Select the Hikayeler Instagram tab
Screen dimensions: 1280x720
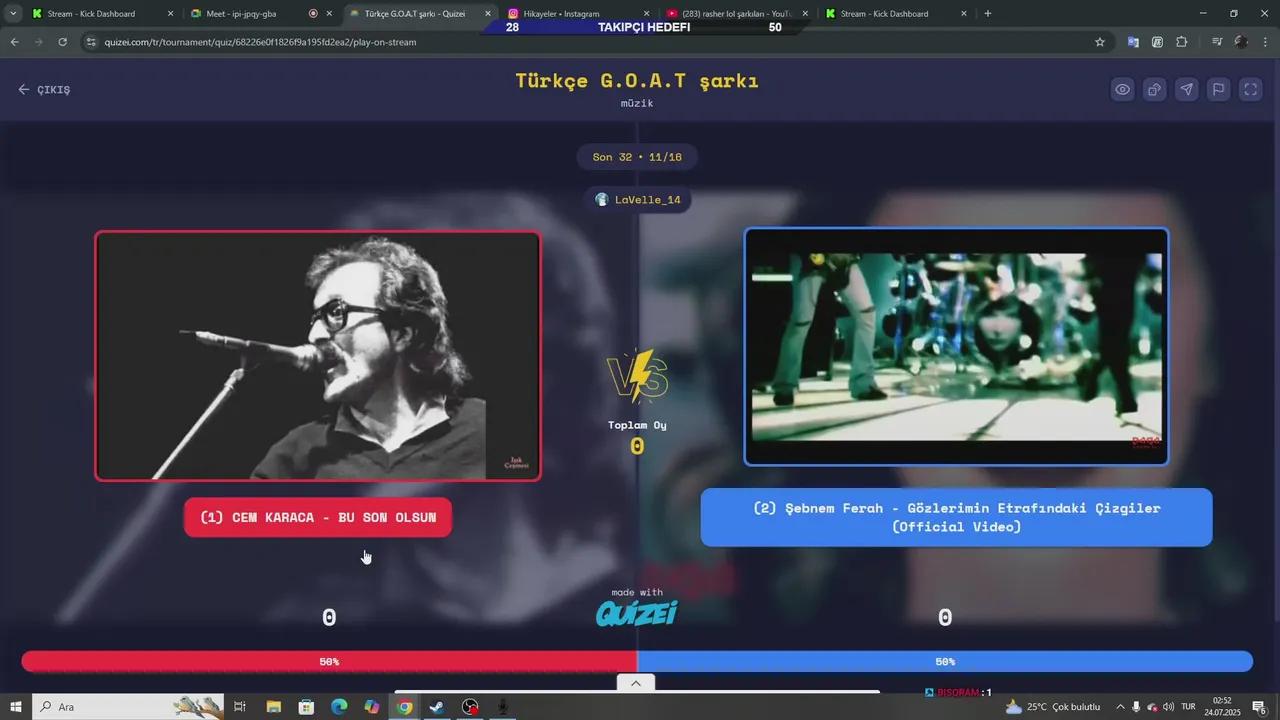tap(560, 13)
